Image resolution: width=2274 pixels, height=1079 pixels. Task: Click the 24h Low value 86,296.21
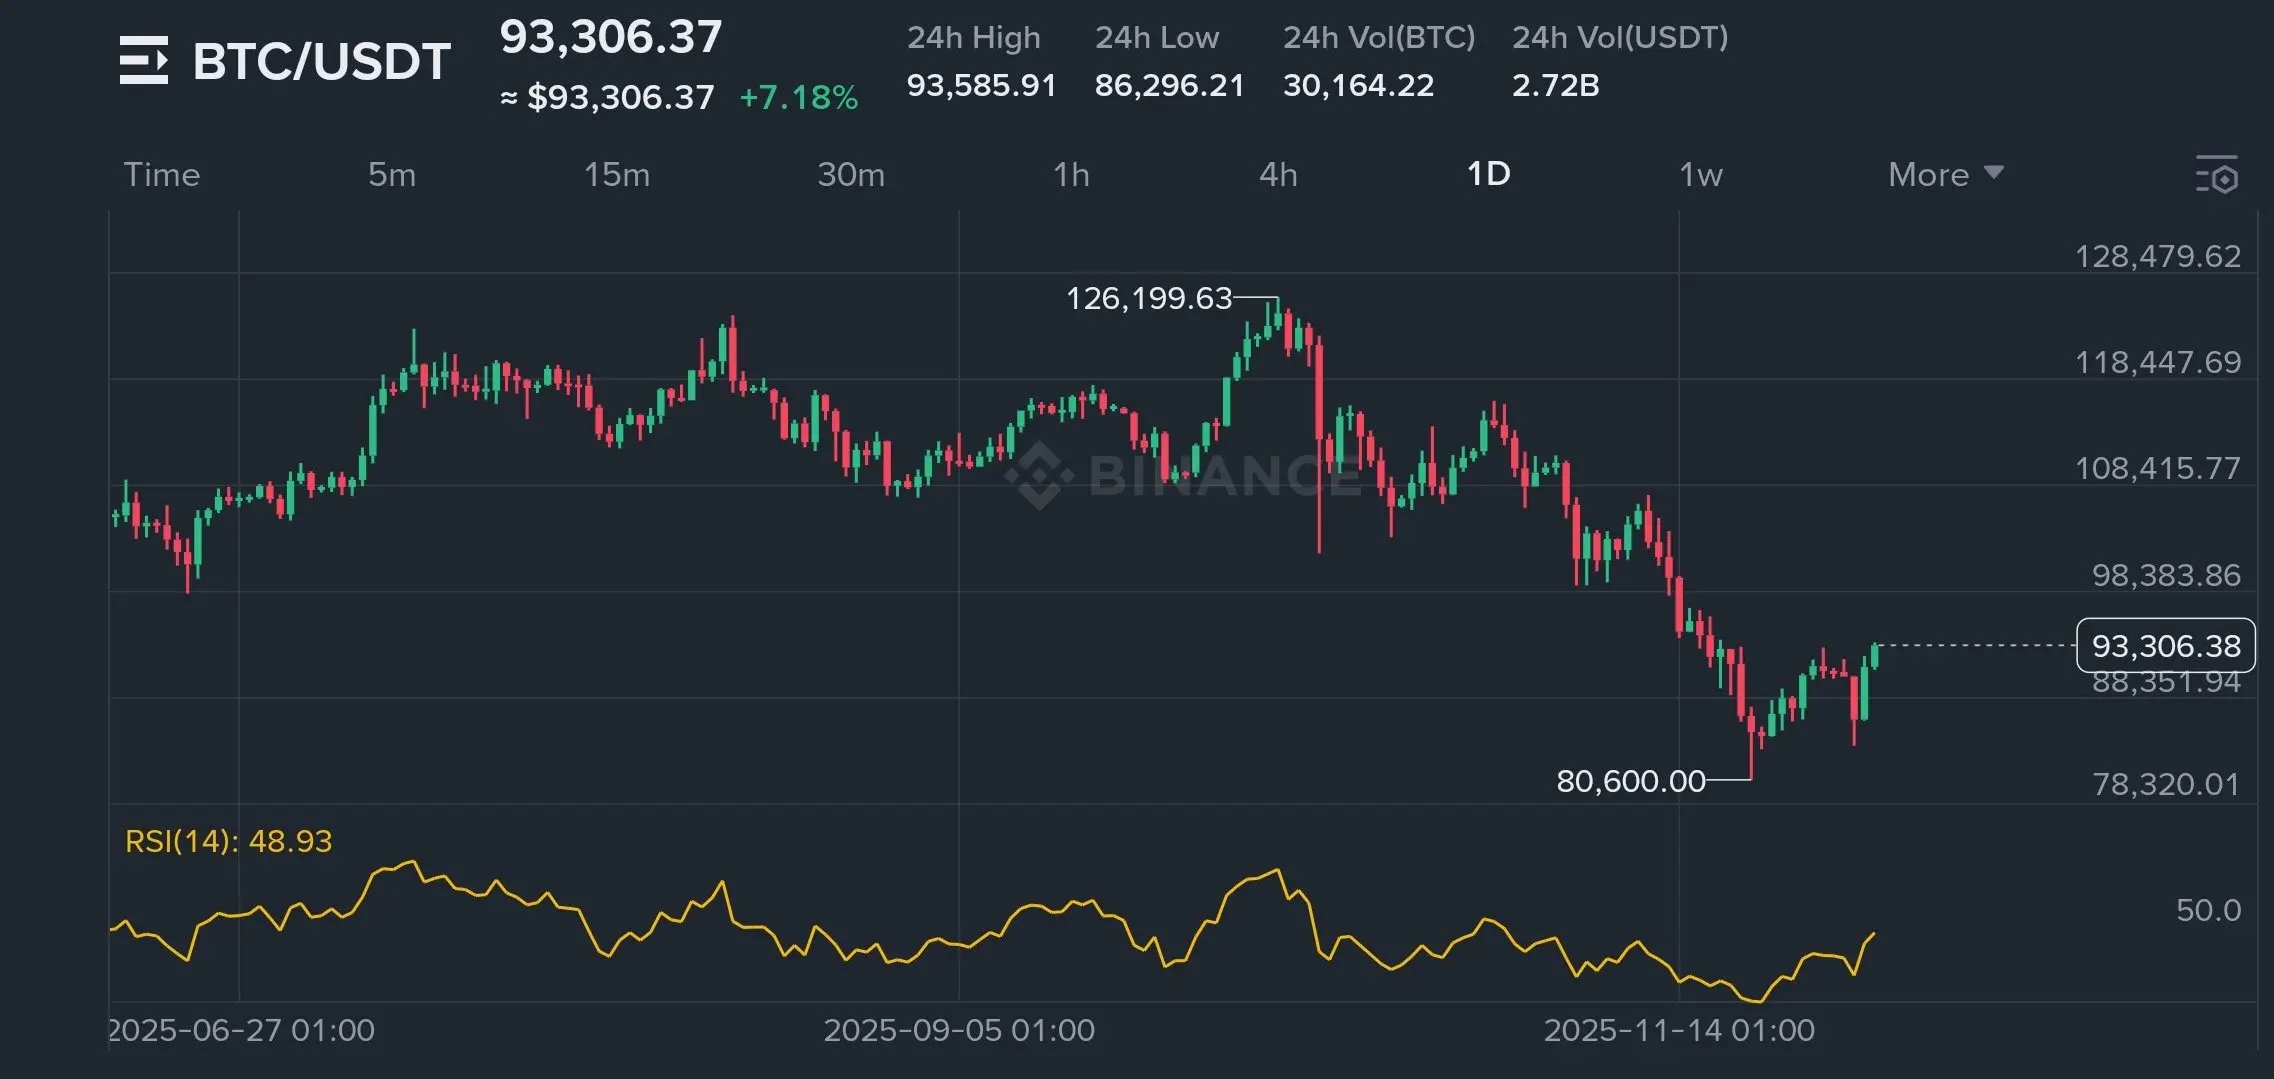click(1169, 85)
